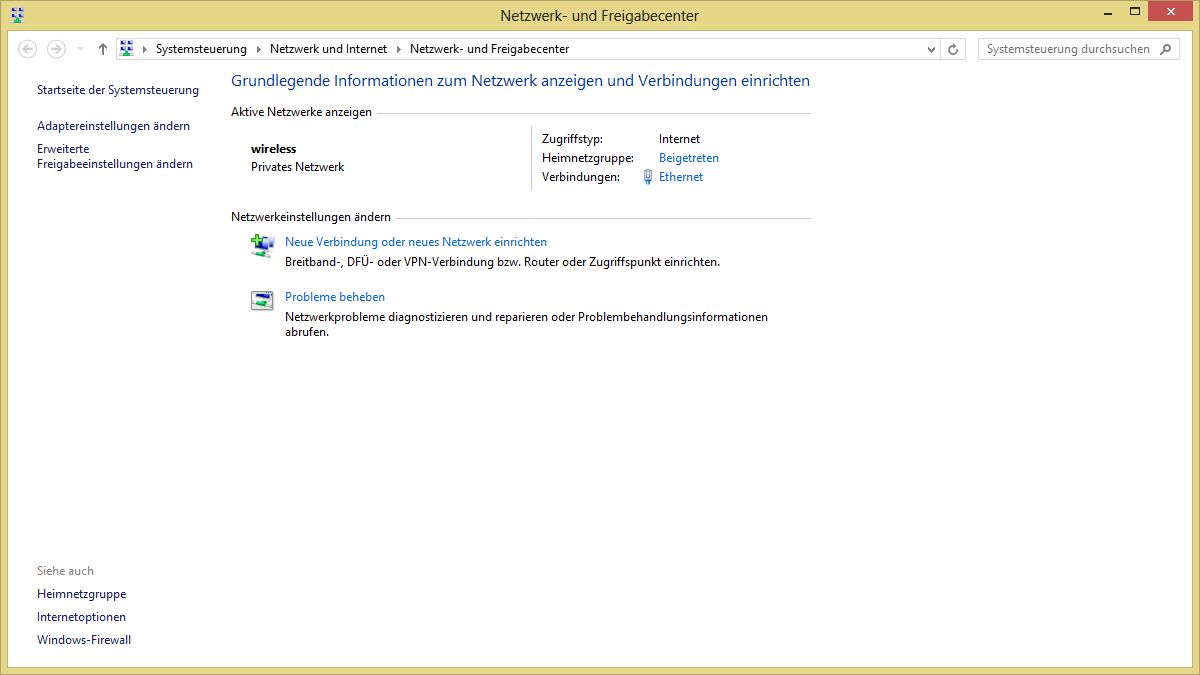
Task: Open the address bar history dropdown
Action: coord(931,49)
